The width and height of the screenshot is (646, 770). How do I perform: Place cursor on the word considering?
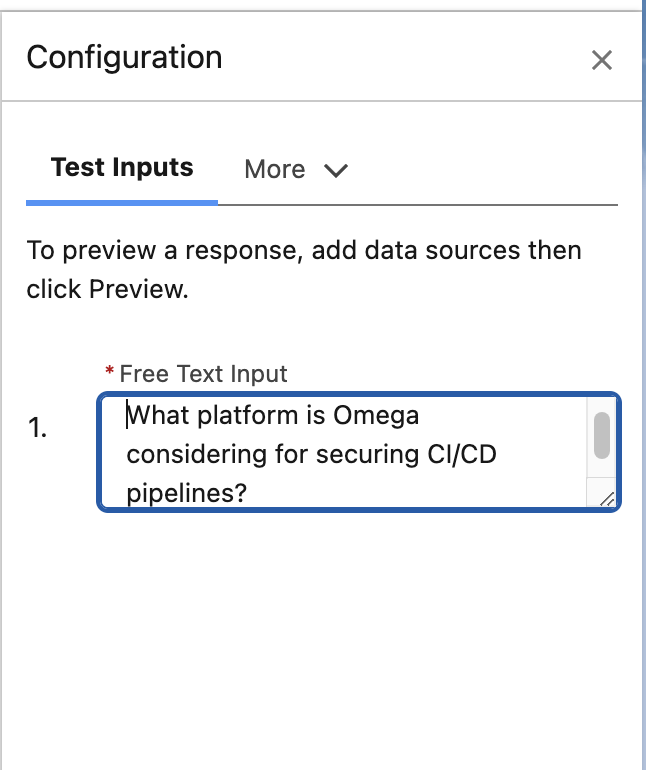pos(187,455)
